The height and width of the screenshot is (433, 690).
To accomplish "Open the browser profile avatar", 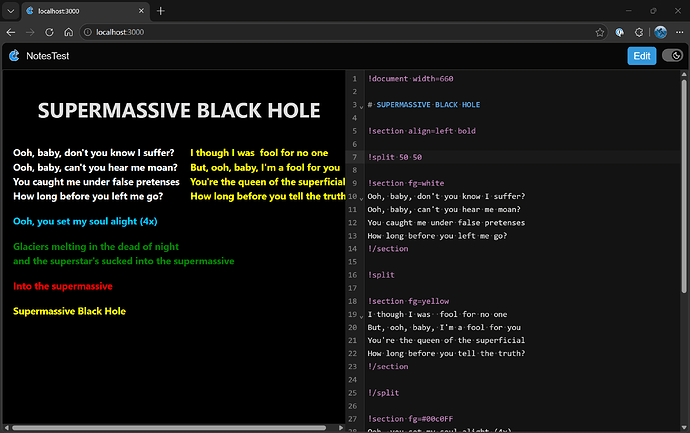I will coord(661,32).
